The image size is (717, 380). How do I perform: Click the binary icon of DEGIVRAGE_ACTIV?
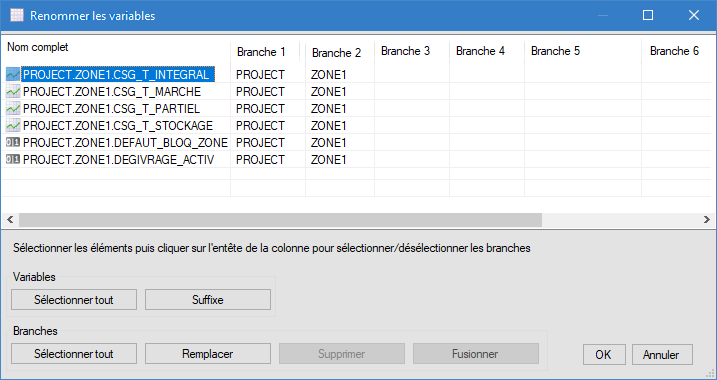click(x=13, y=160)
